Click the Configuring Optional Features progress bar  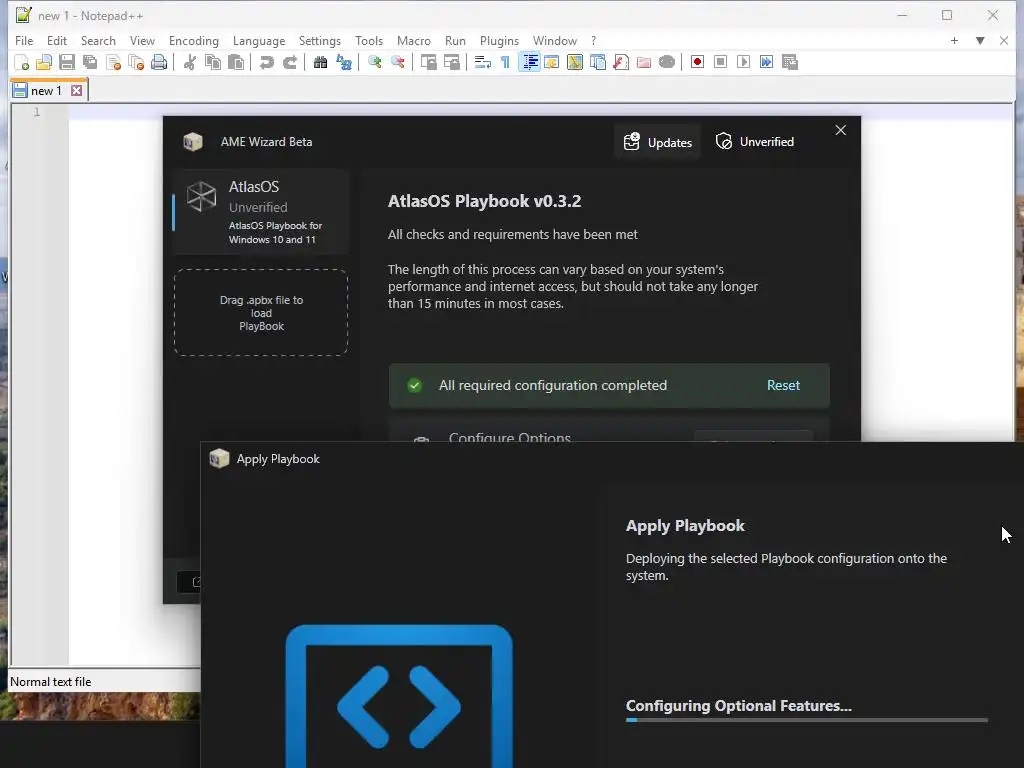point(807,720)
